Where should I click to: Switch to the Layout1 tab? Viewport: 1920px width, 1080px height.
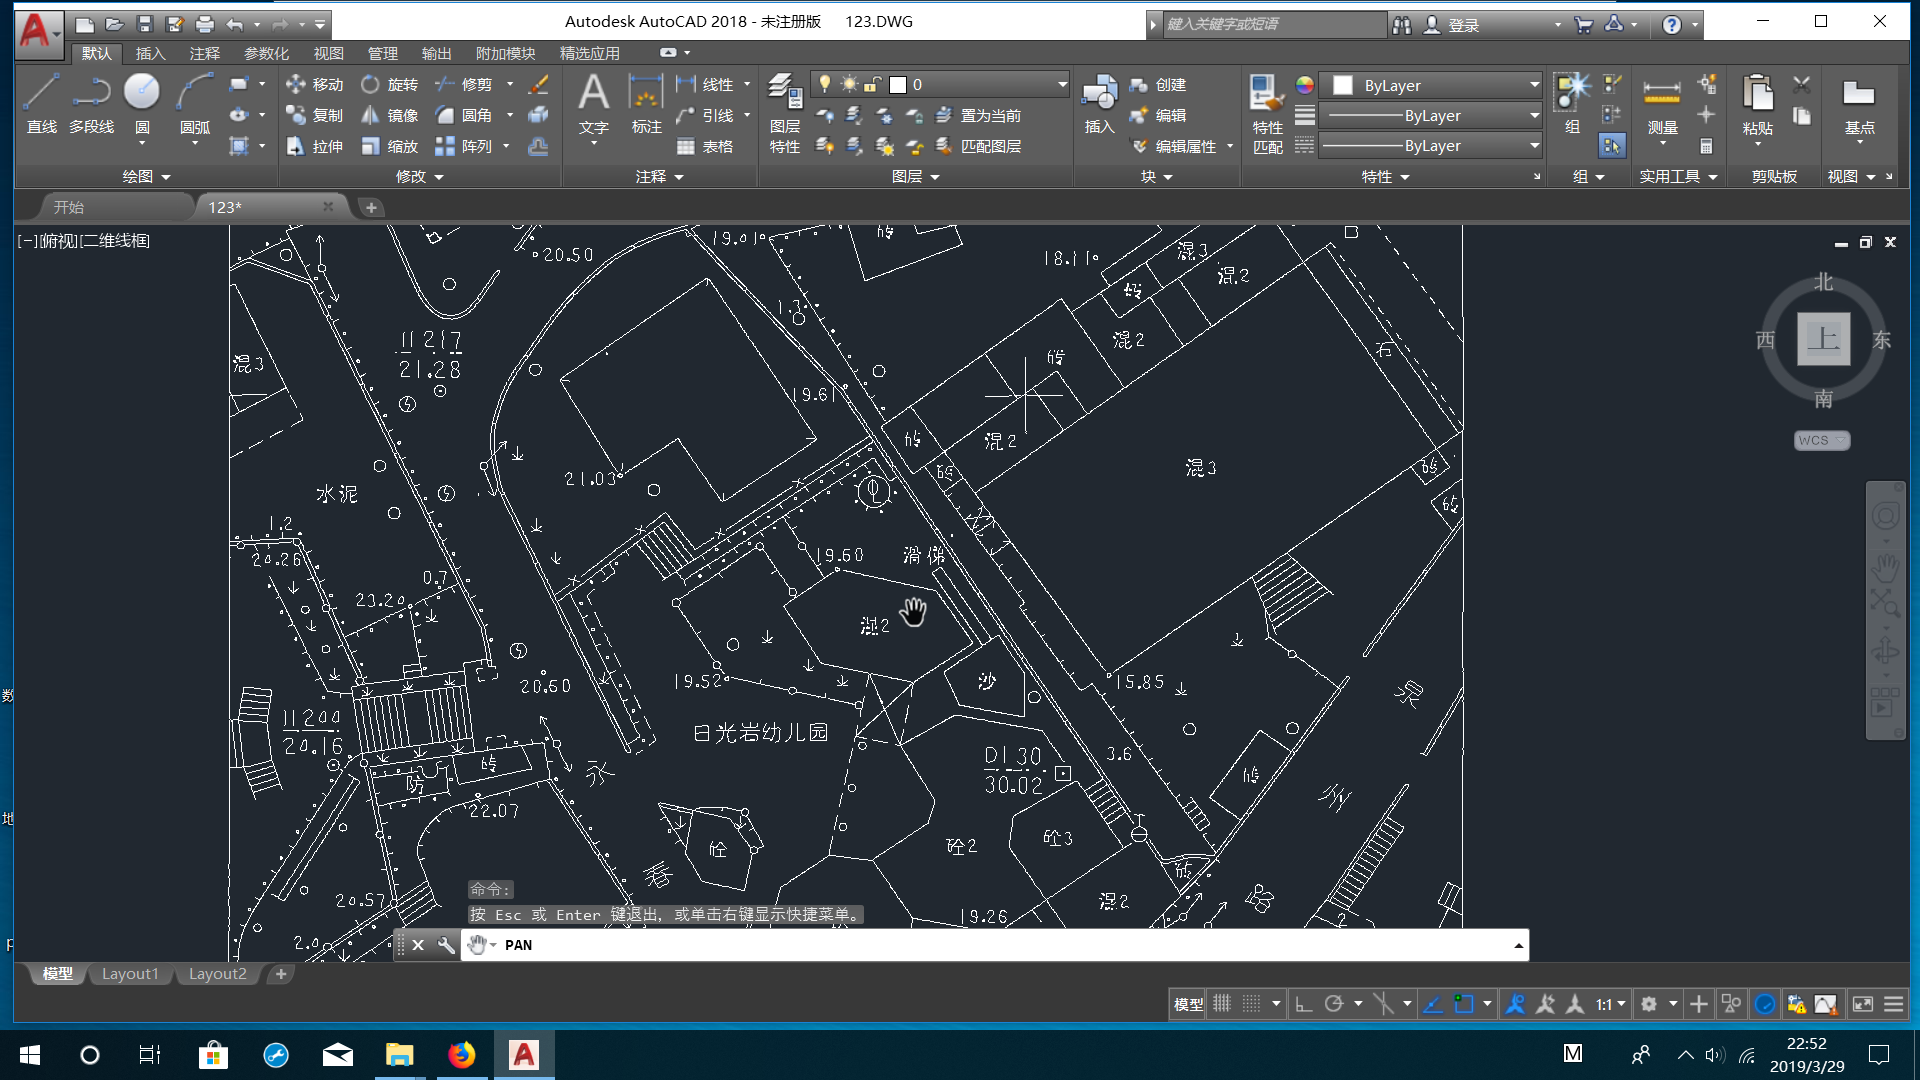(130, 974)
